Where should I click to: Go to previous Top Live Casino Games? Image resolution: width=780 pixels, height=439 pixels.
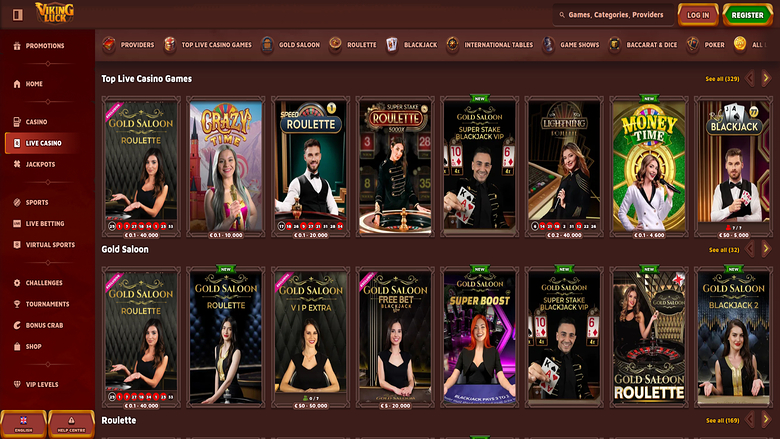coord(750,78)
